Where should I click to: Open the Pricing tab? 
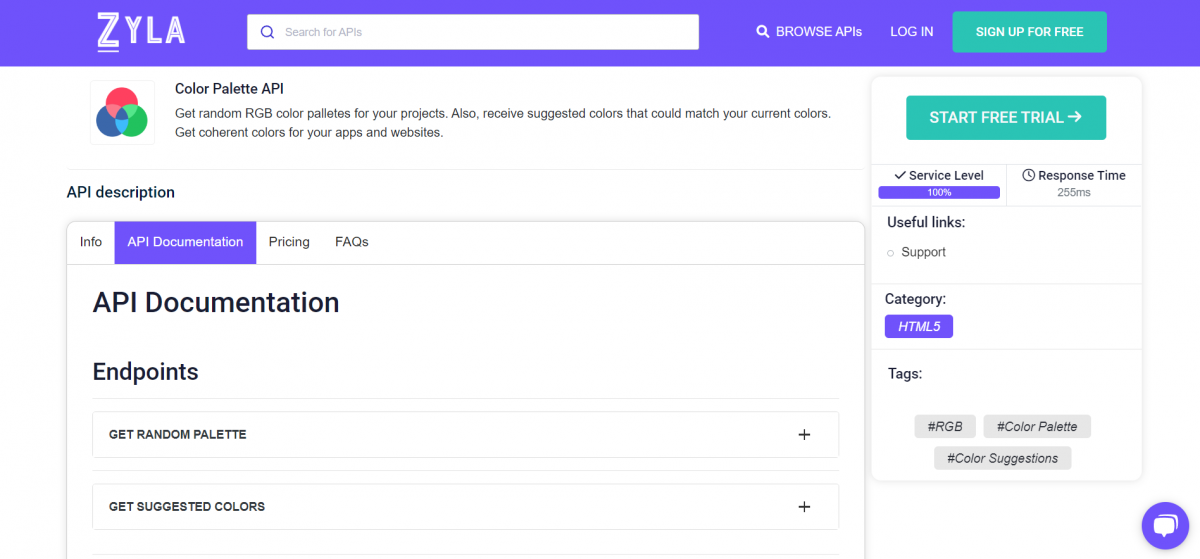(x=289, y=242)
